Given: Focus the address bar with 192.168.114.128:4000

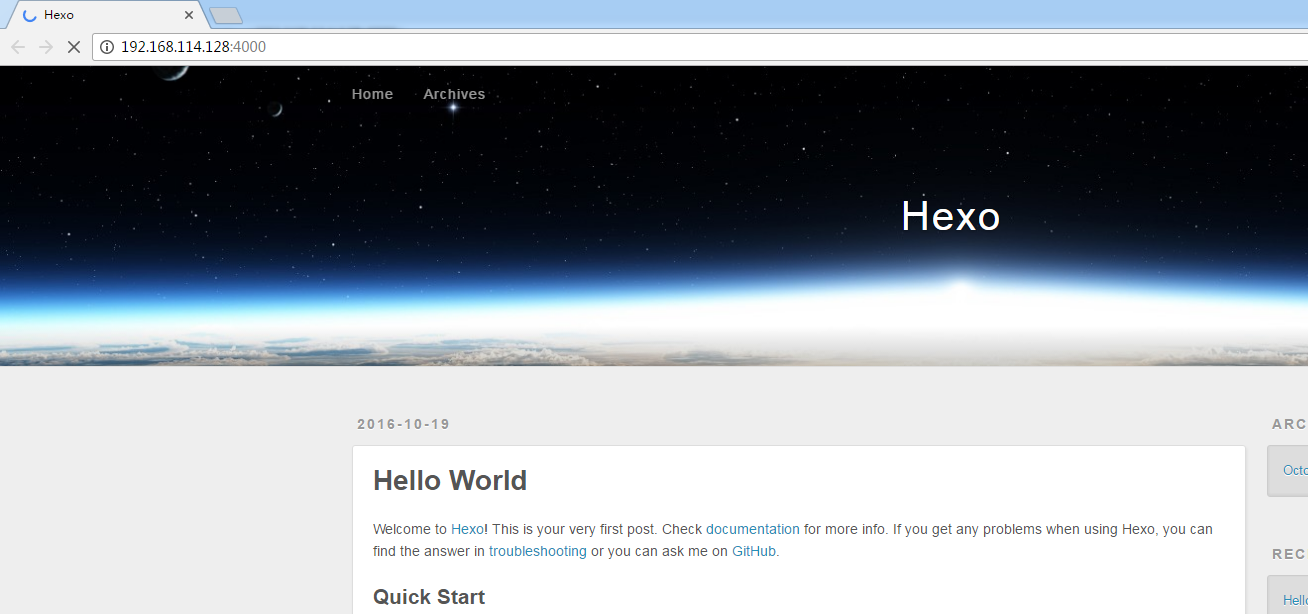Looking at the screenshot, I should click(x=700, y=47).
